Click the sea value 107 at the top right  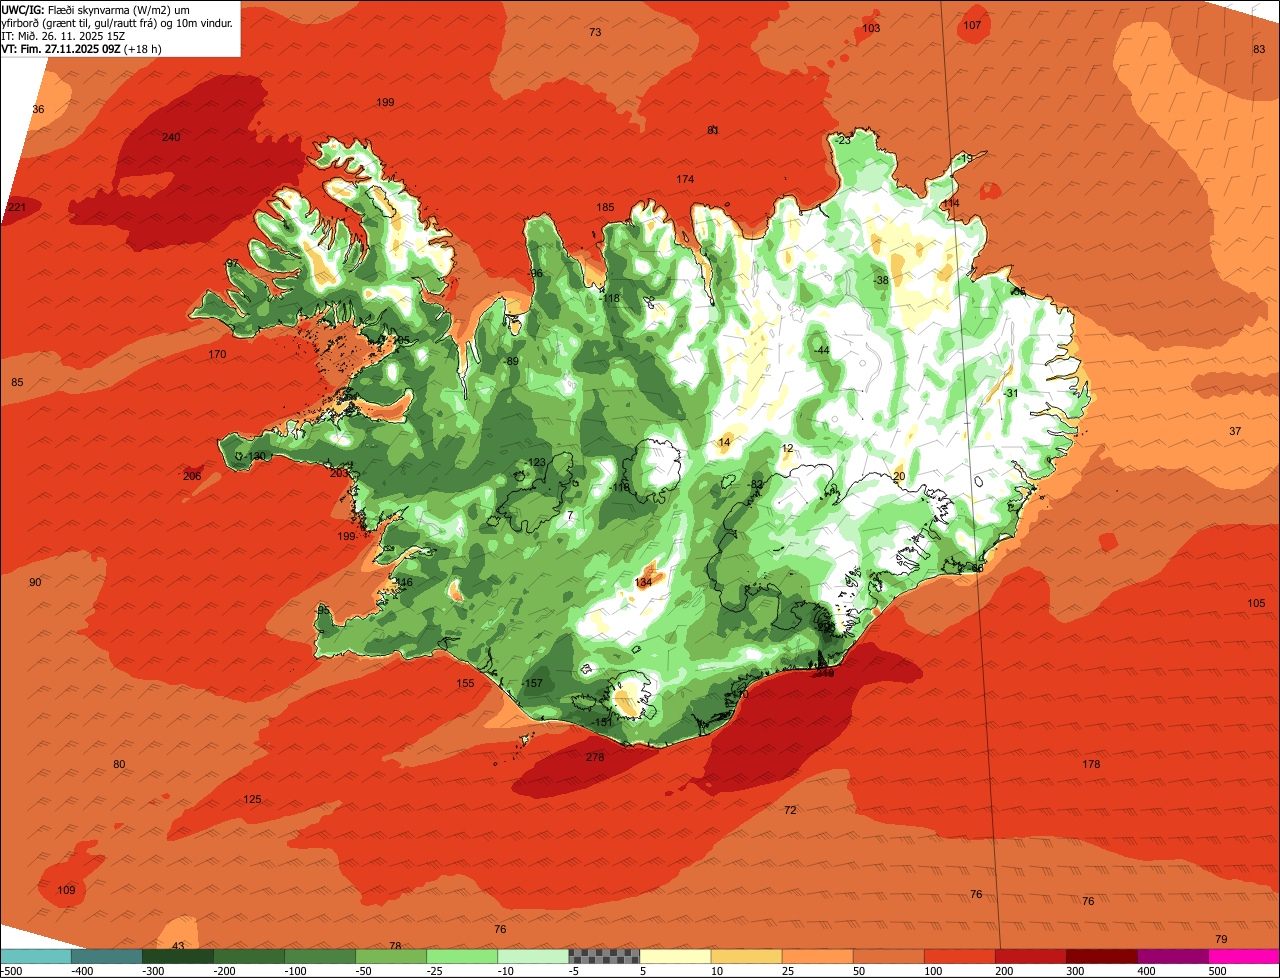972,25
